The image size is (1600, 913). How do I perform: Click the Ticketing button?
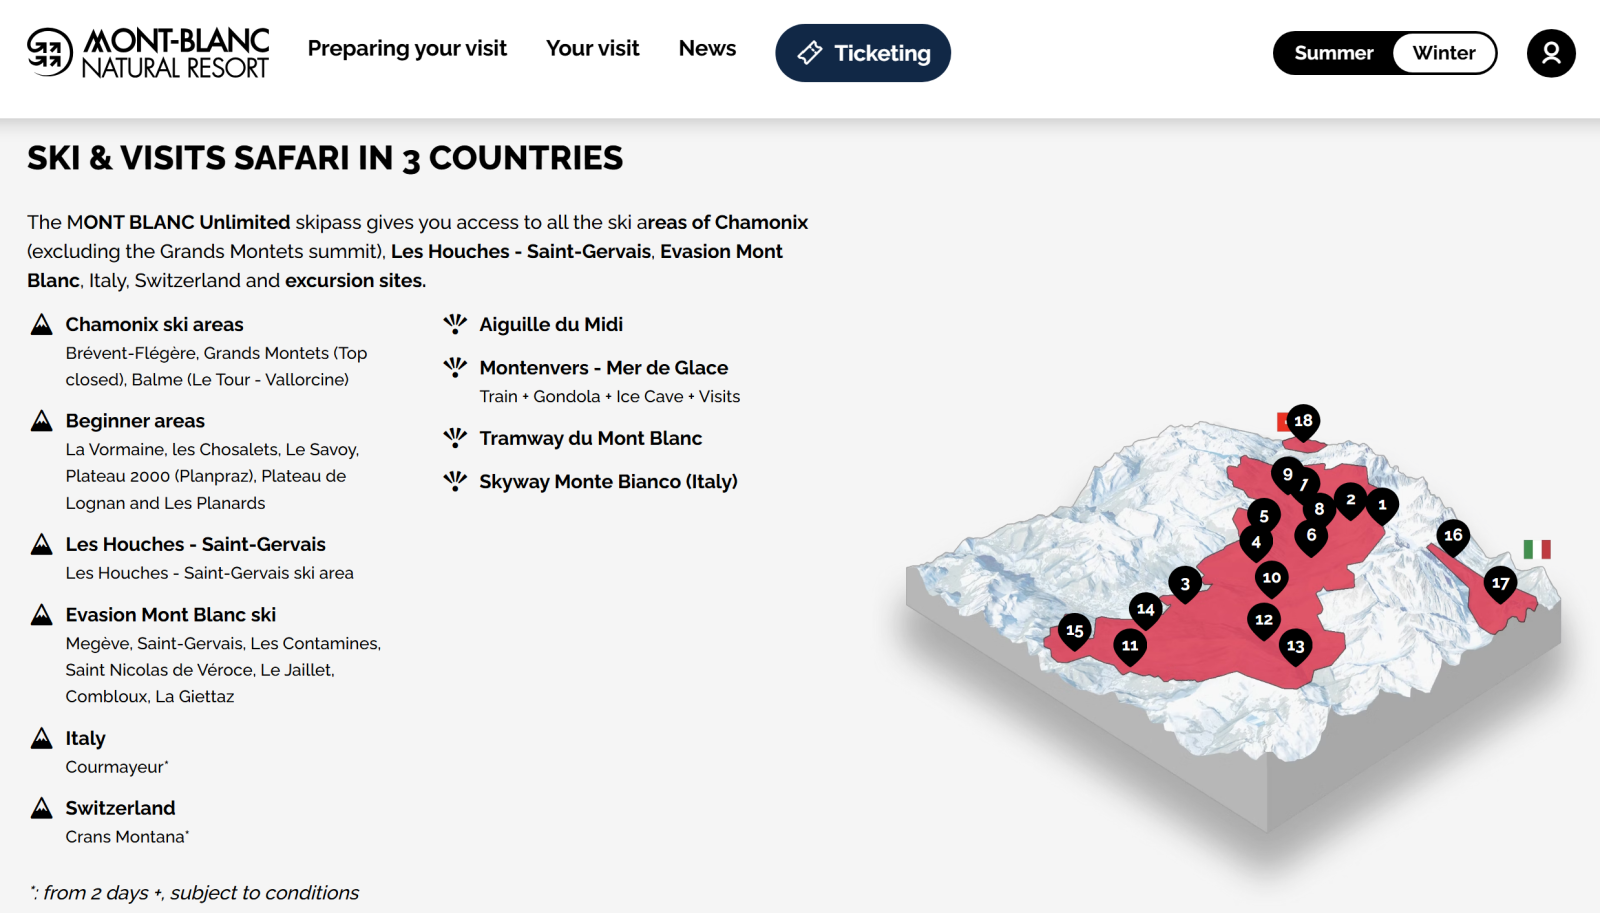(x=862, y=53)
